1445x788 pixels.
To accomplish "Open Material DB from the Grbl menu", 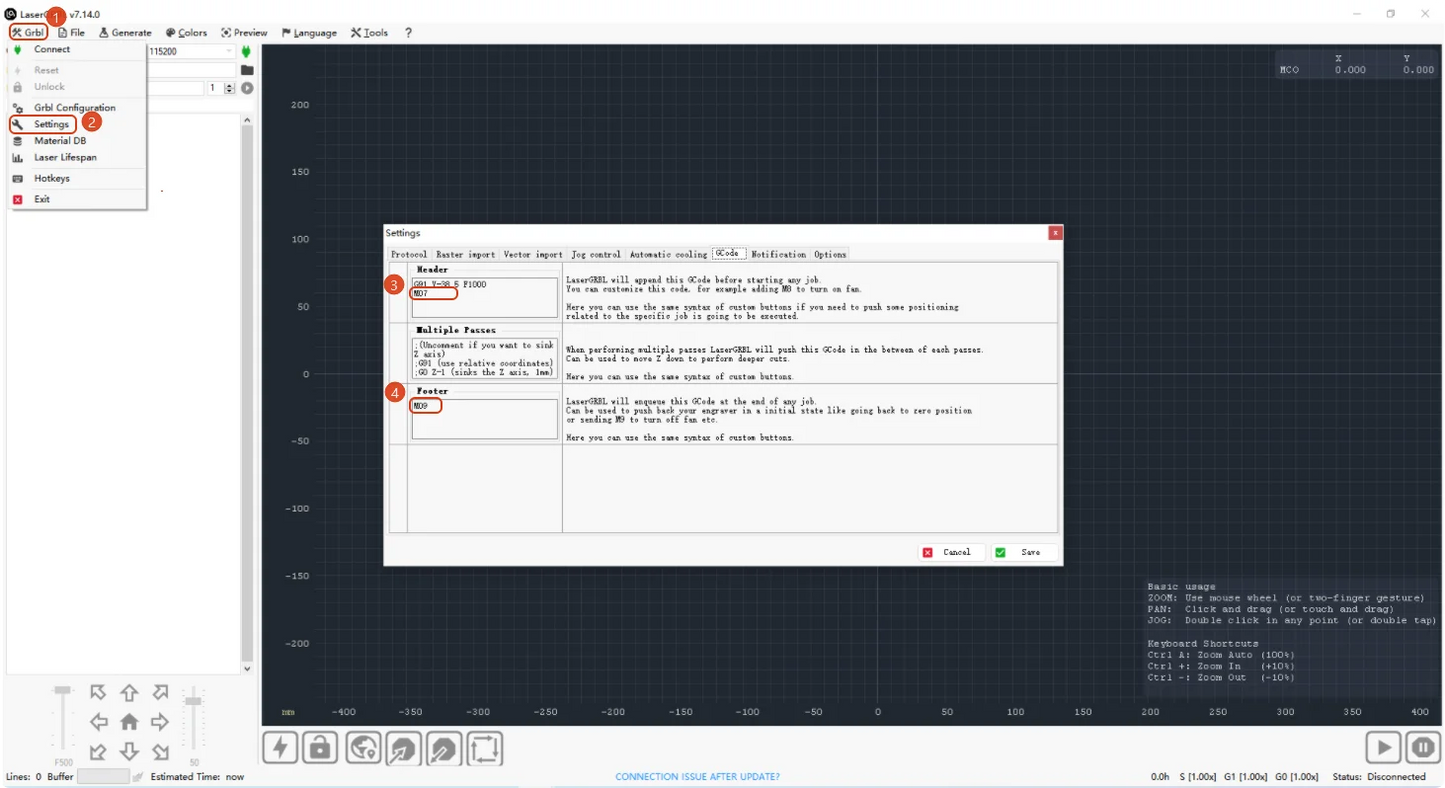I will tap(60, 141).
